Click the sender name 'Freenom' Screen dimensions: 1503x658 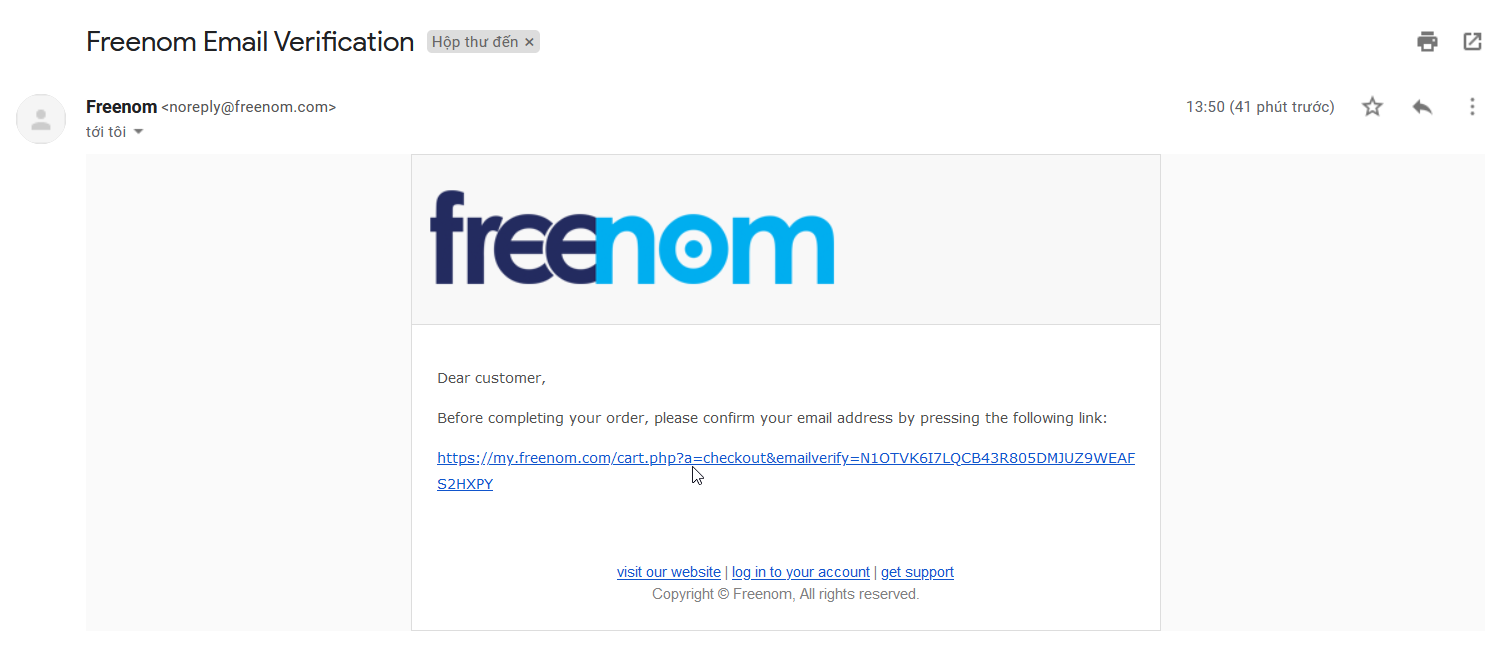121,107
